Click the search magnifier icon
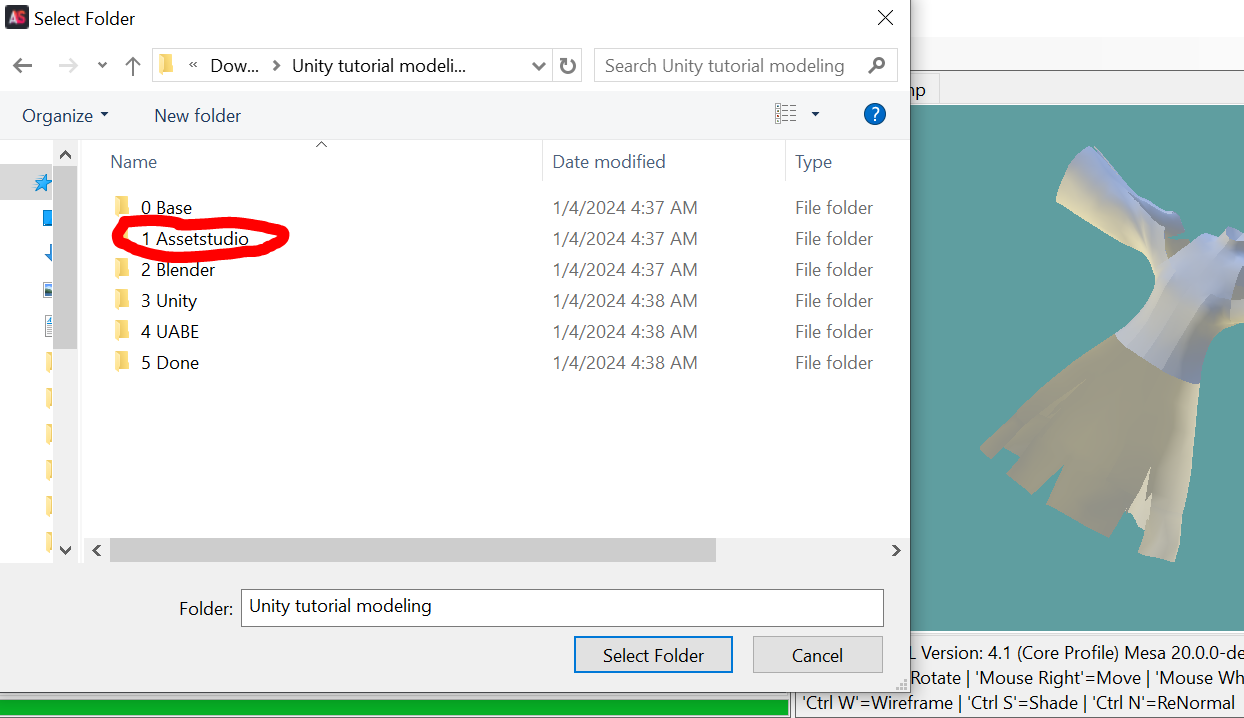The image size is (1244, 718). pyautogui.click(x=877, y=66)
